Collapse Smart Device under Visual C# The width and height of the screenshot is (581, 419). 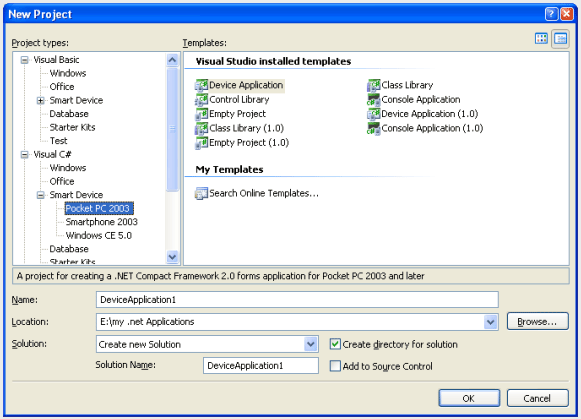pos(41,195)
